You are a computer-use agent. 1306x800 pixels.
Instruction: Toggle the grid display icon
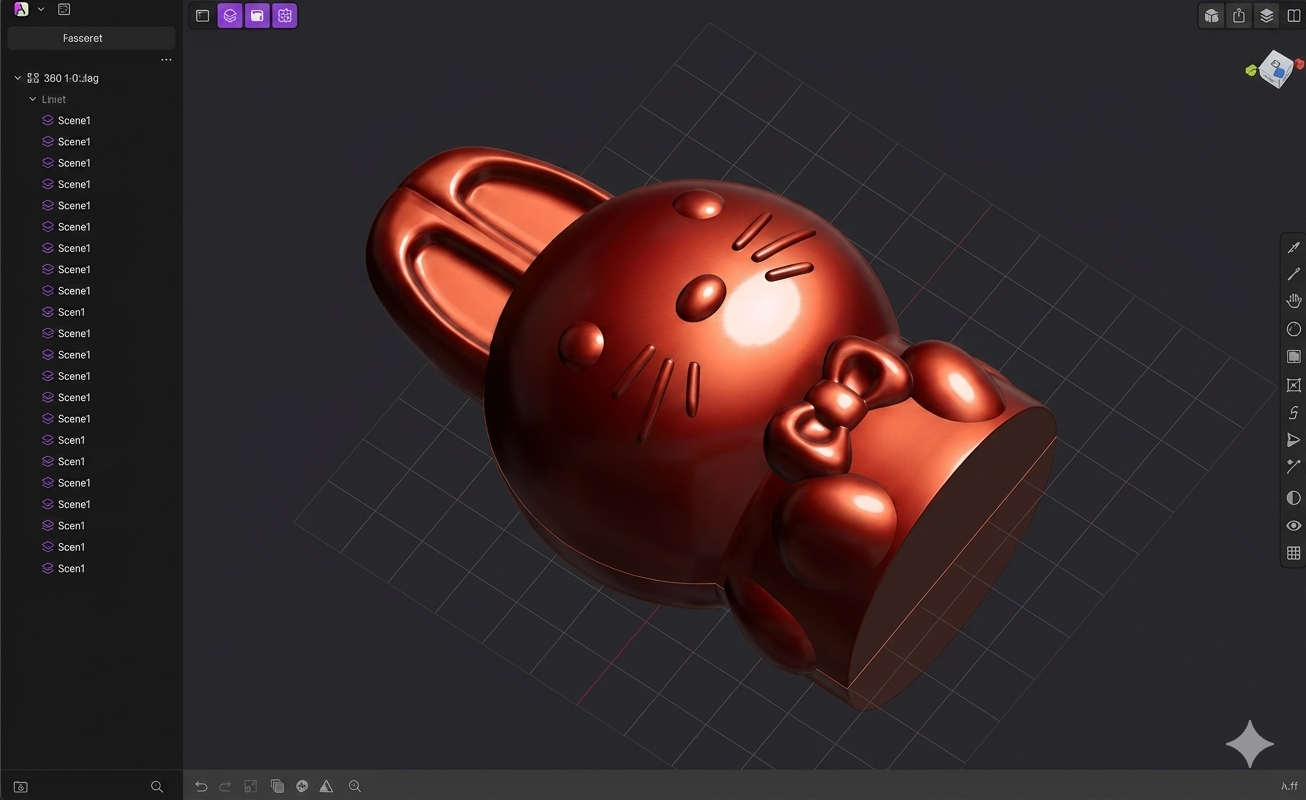tap(1294, 553)
